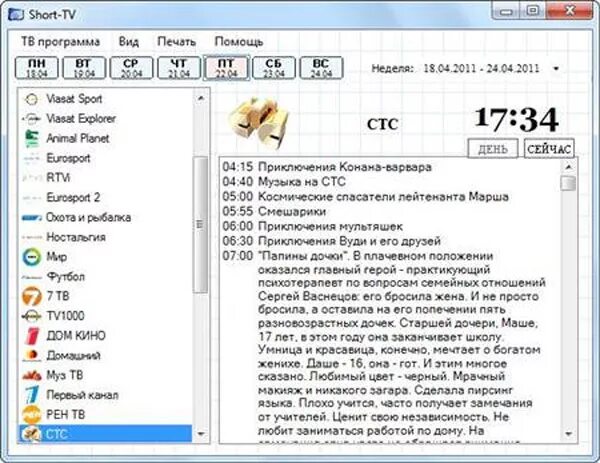Viewport: 600px width, 463px height.
Task: Click the СТС logo in the channel list
Action: coord(31,434)
